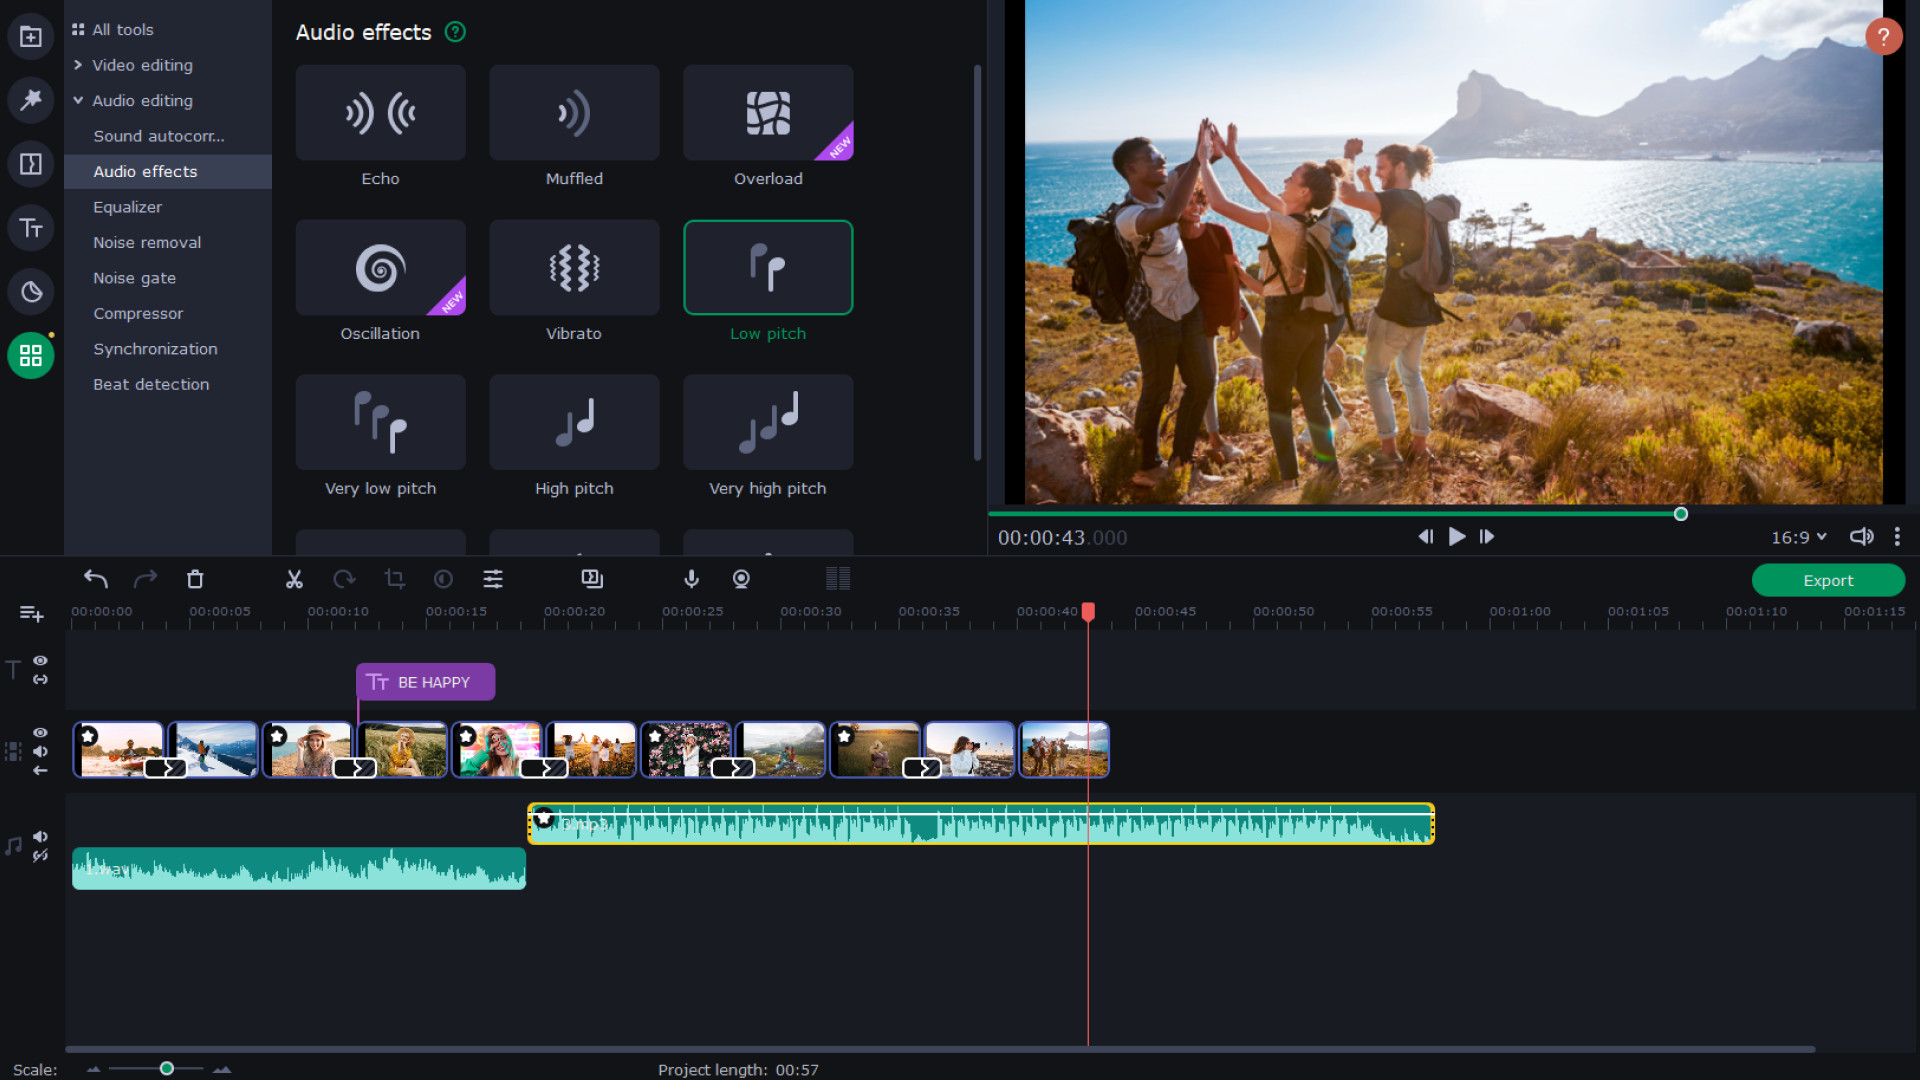Select the Filters panel icon
The height and width of the screenshot is (1080, 1920).
(x=31, y=100)
